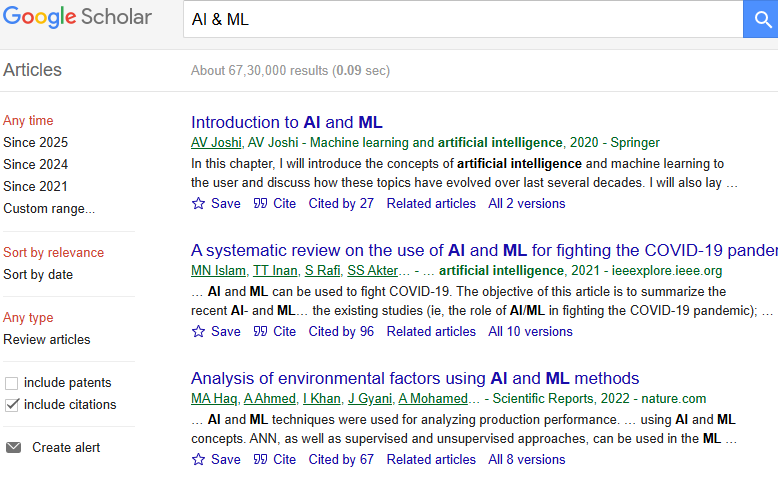The width and height of the screenshot is (778, 483).
Task: Open Related articles for the COVID-19 review
Action: pos(431,332)
